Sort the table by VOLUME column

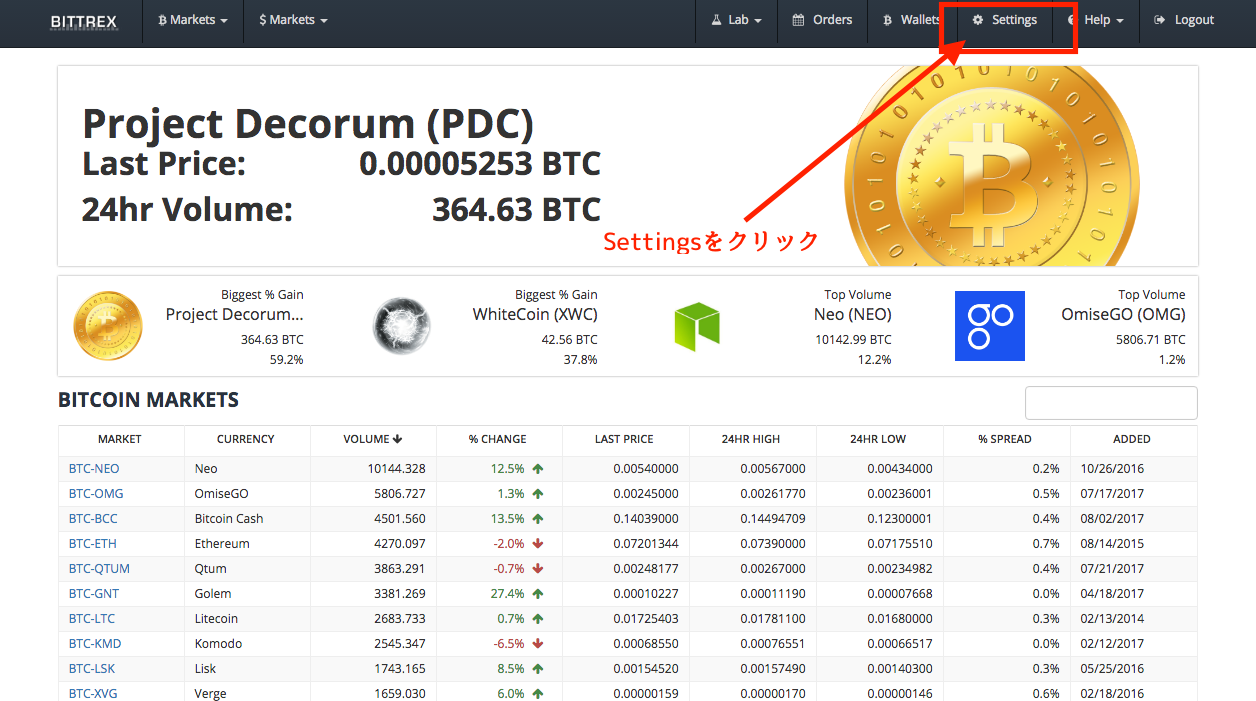pos(373,439)
